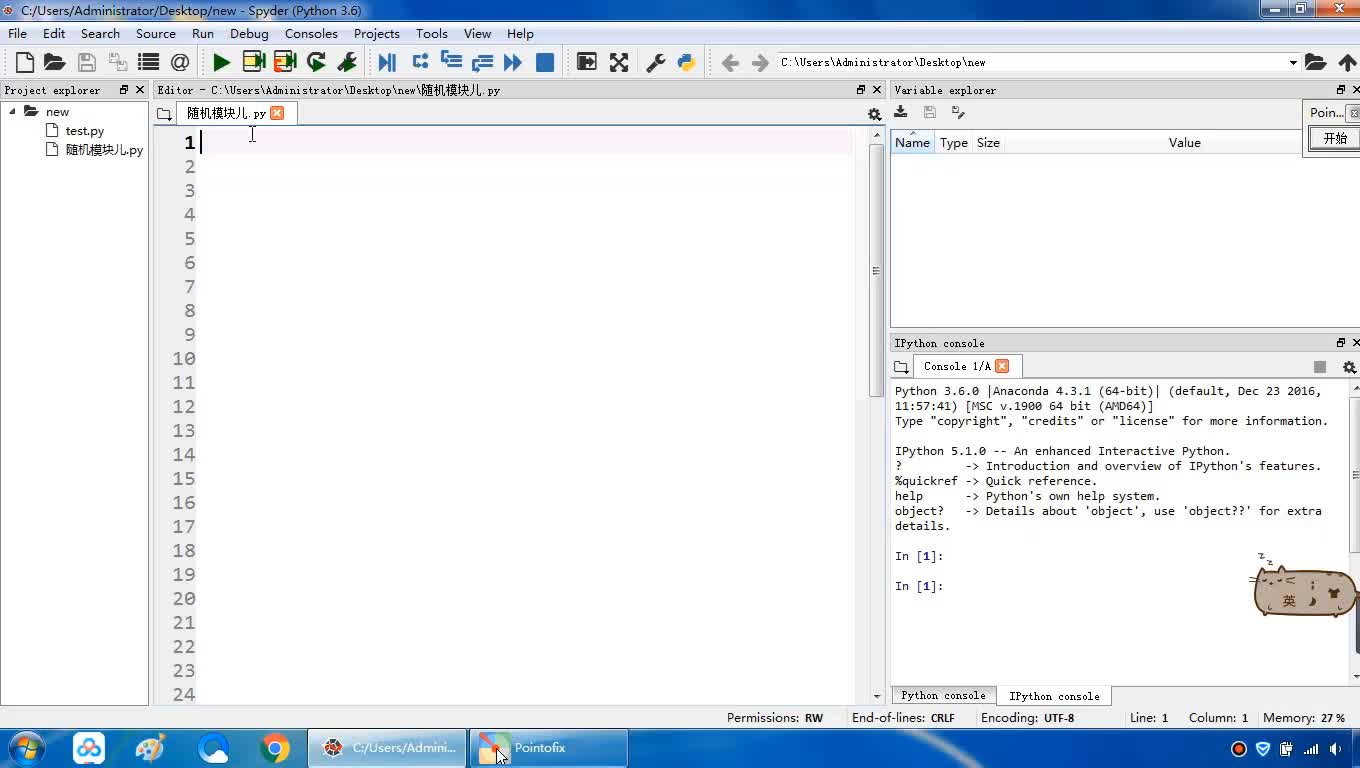Select test.py in Project explorer
This screenshot has width=1360, height=768.
pos(84,131)
